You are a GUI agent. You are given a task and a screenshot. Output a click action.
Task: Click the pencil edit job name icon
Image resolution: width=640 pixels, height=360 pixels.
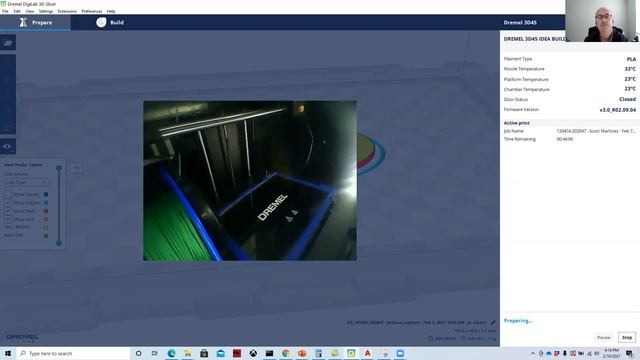(493, 322)
